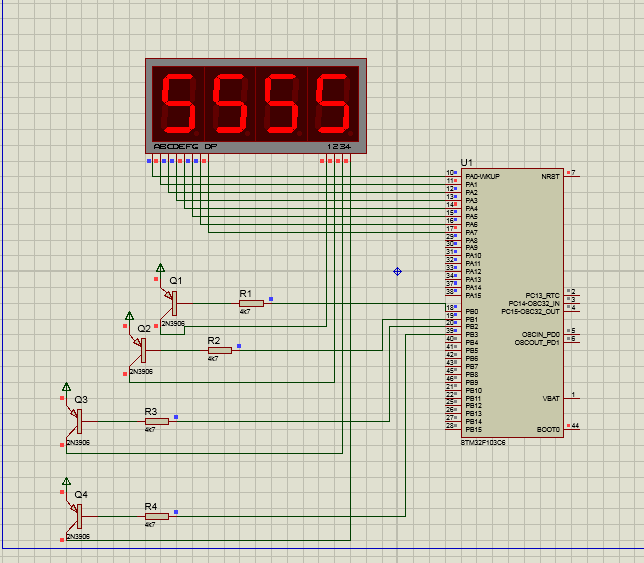Click the 2N3906 label under Q4
The width and height of the screenshot is (644, 563).
pyautogui.click(x=78, y=536)
